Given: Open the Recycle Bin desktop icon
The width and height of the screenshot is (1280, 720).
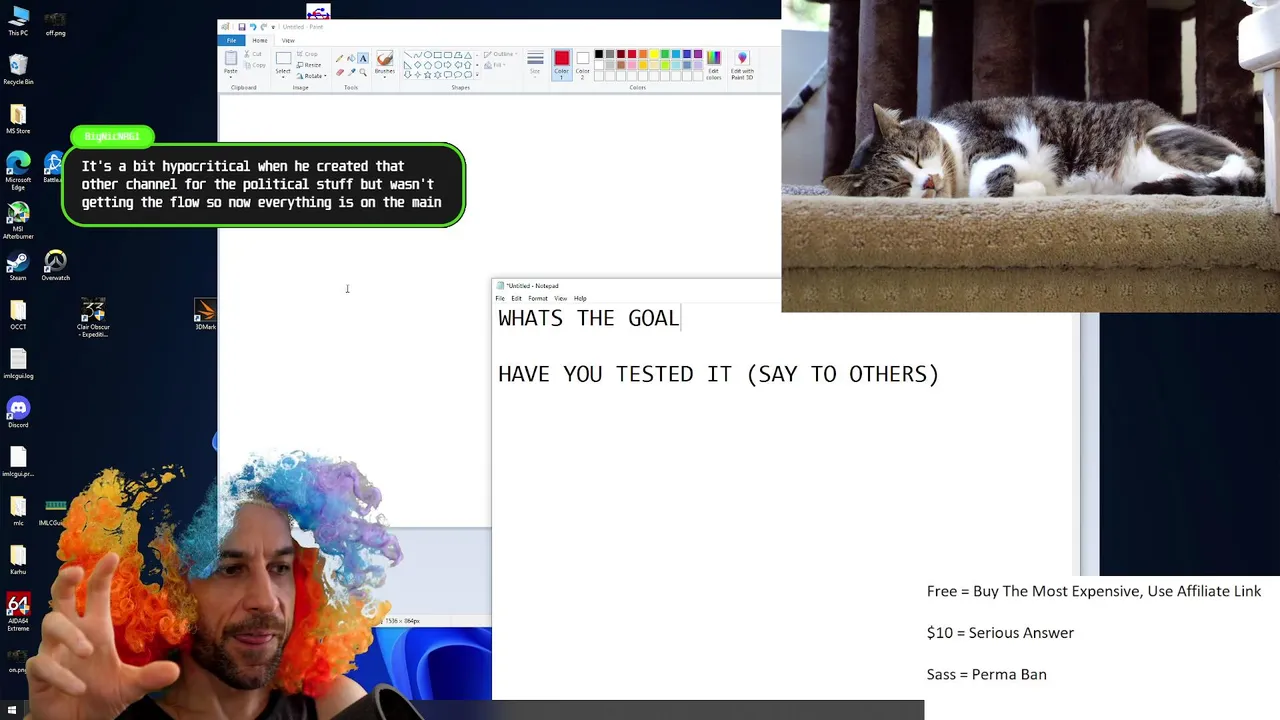Looking at the screenshot, I should pyautogui.click(x=18, y=70).
